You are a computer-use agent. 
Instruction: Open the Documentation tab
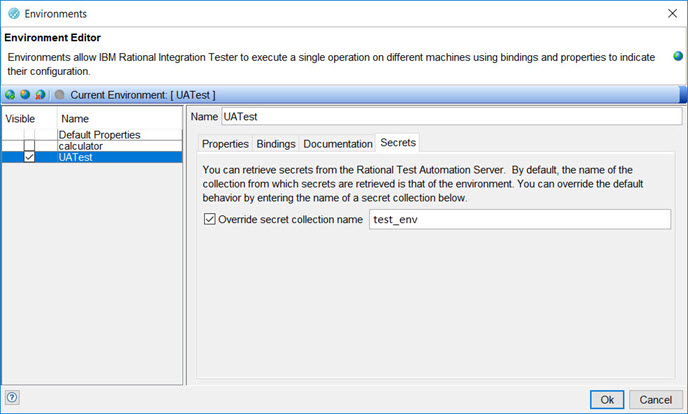[338, 144]
